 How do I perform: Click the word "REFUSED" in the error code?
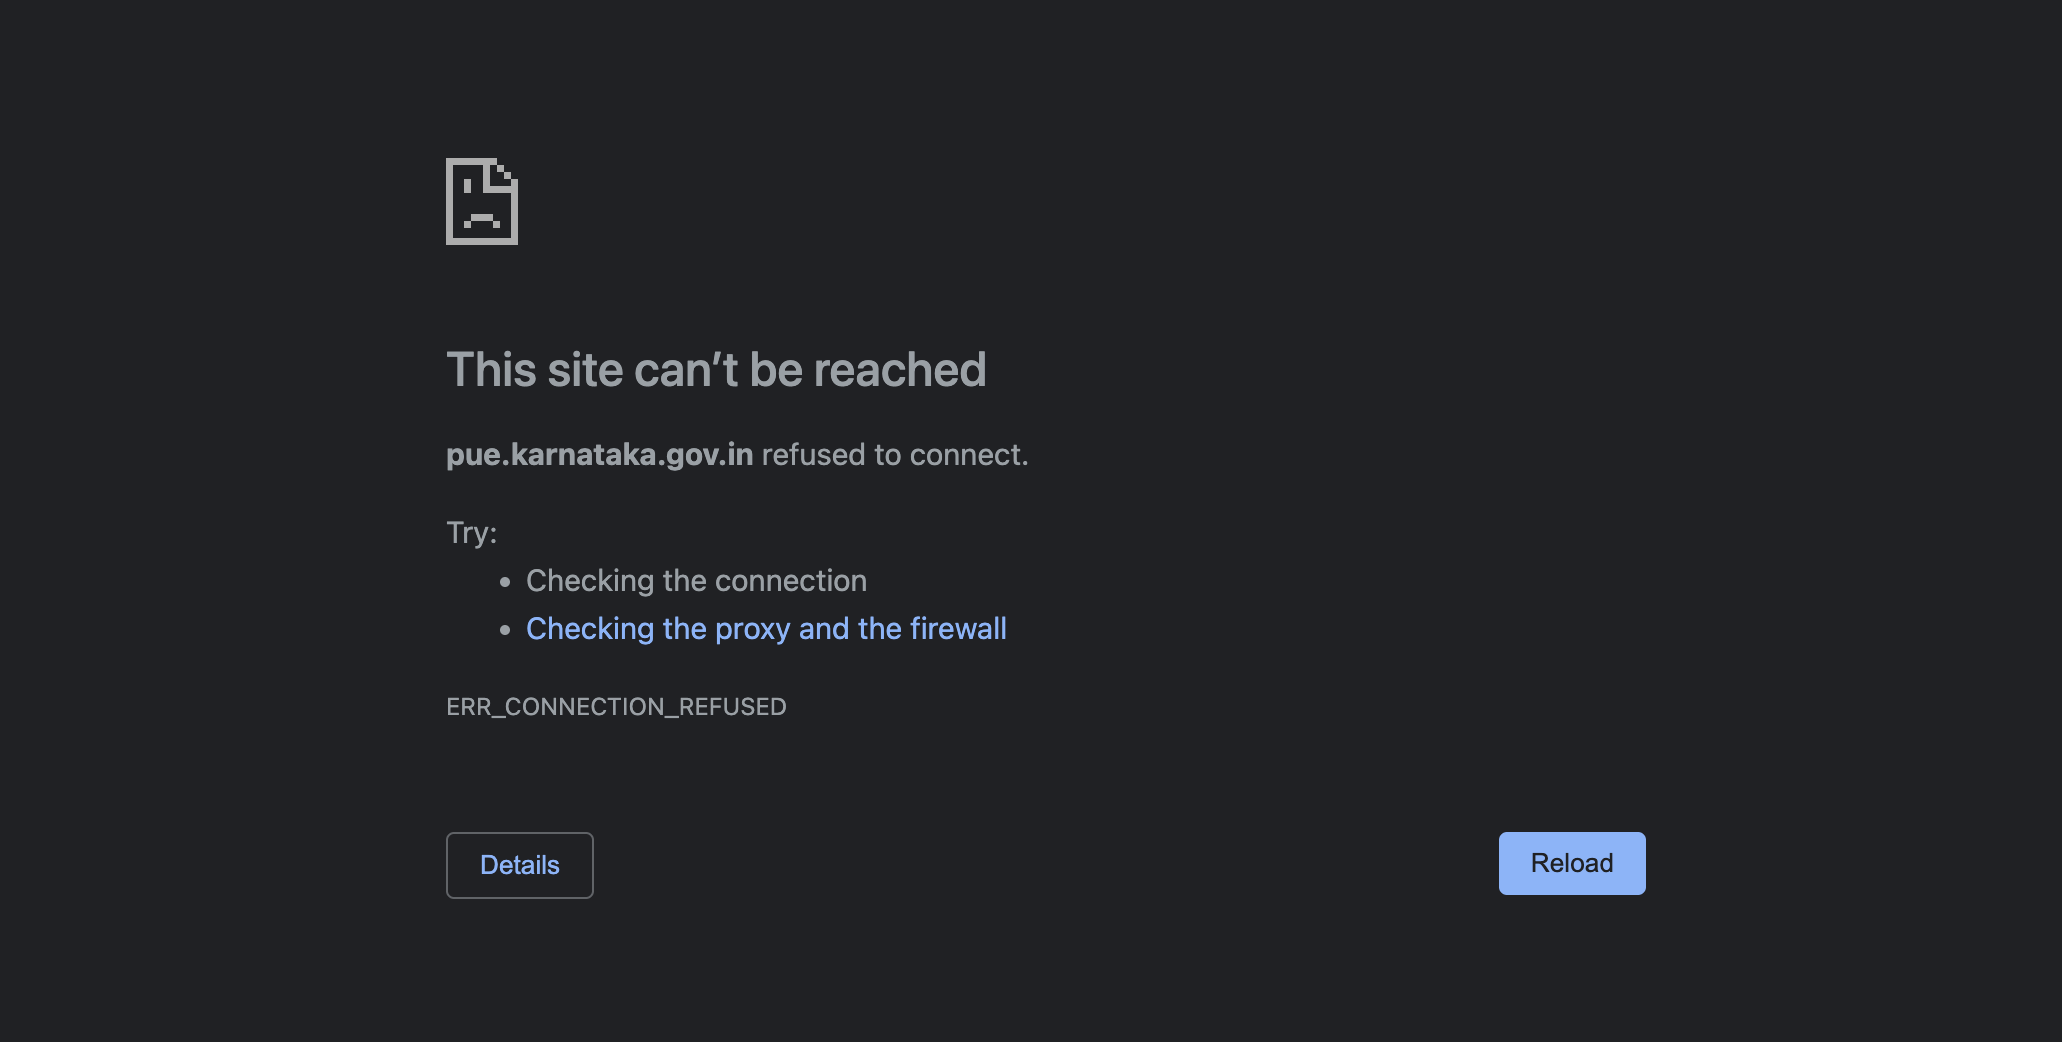pyautogui.click(x=732, y=707)
